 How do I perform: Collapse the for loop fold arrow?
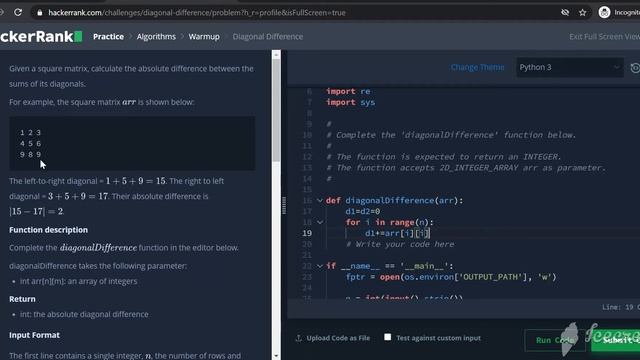coord(320,222)
